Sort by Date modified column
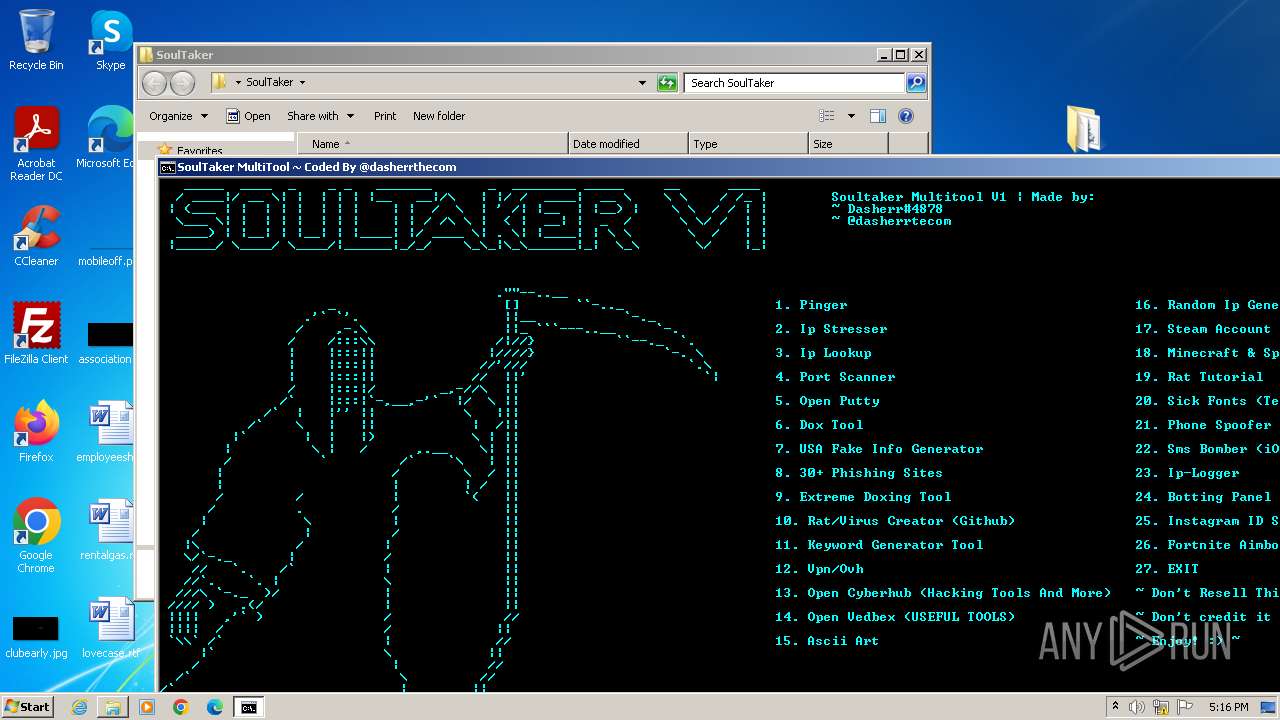1280x720 pixels. (628, 144)
